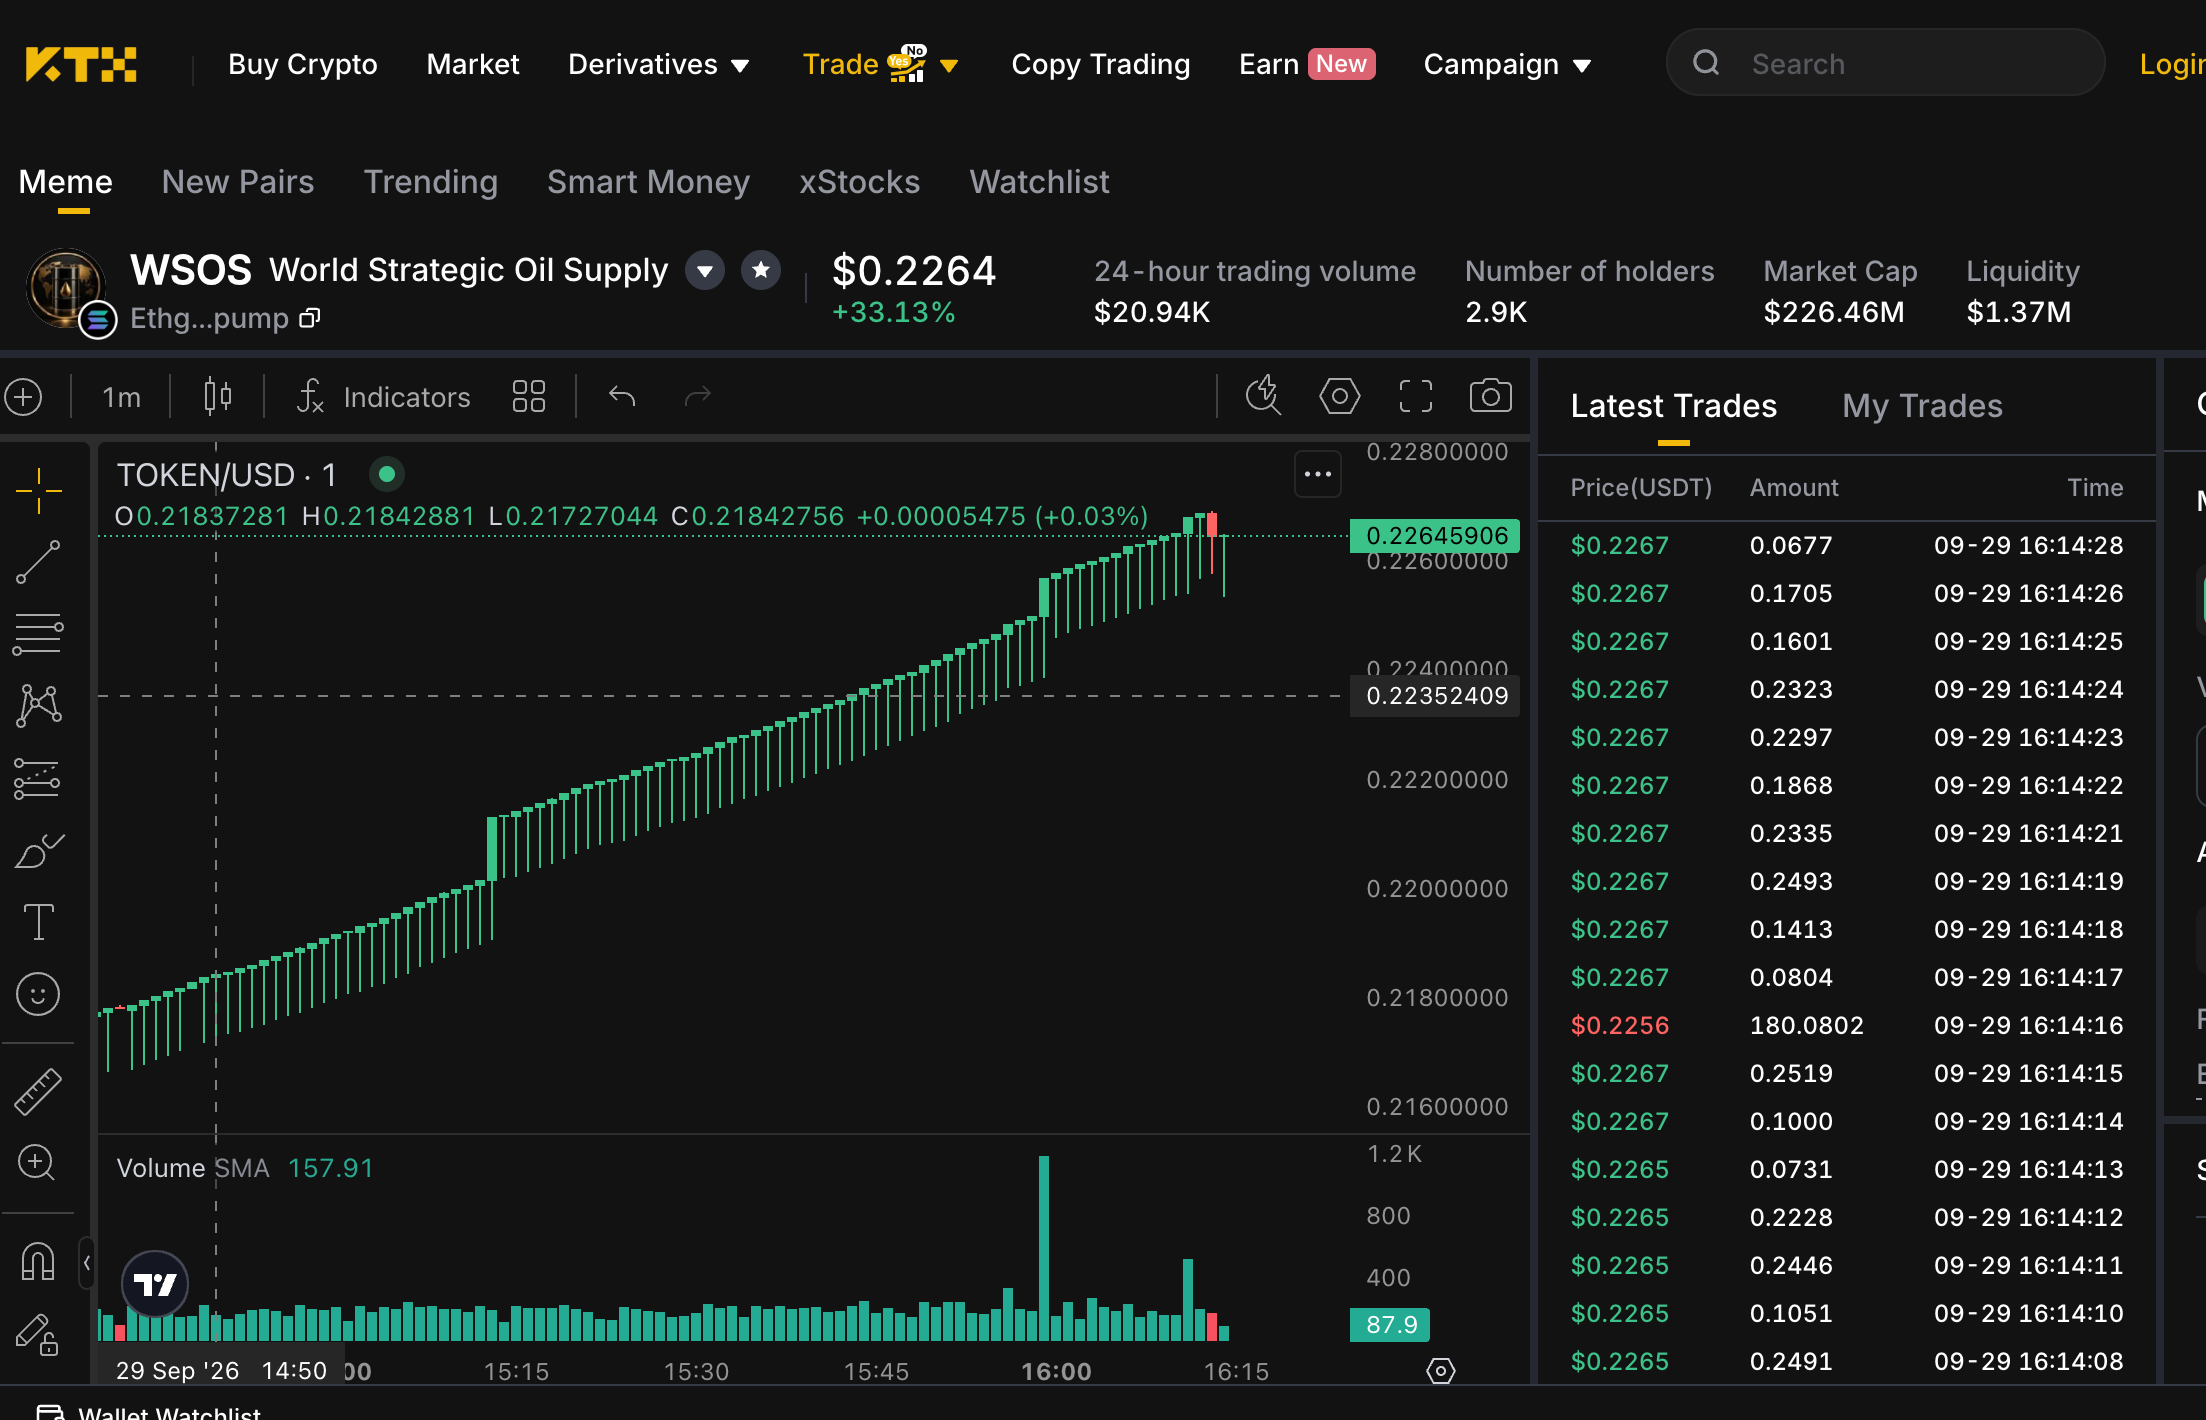2206x1420 pixels.
Task: Open chart settings hexagon icon
Action: pos(1340,396)
